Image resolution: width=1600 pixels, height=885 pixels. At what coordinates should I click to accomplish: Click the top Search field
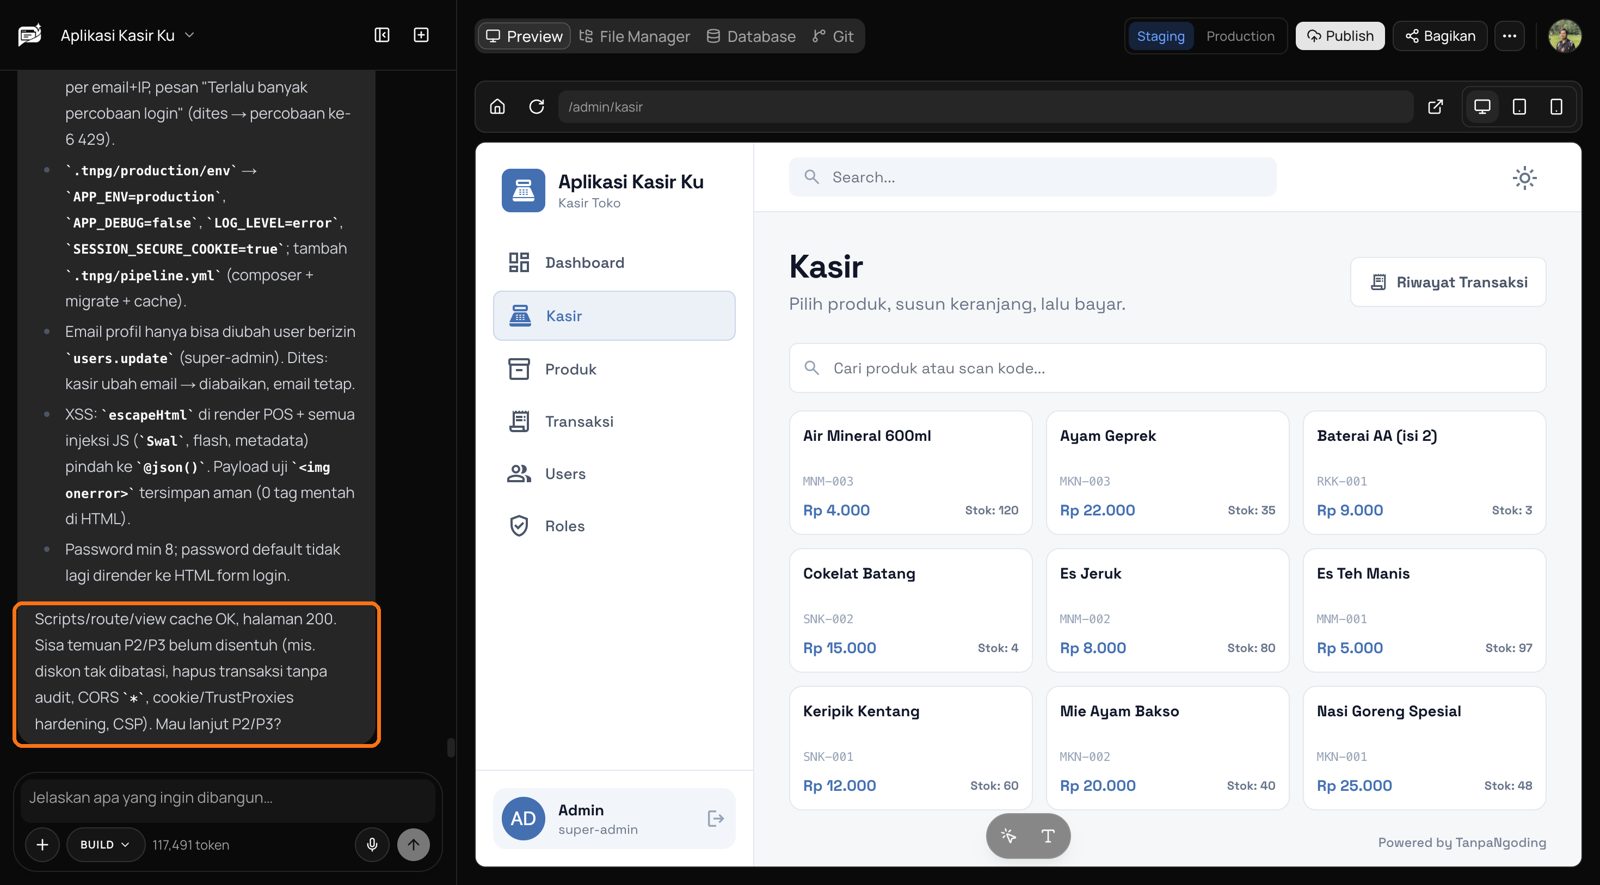pyautogui.click(x=1032, y=177)
